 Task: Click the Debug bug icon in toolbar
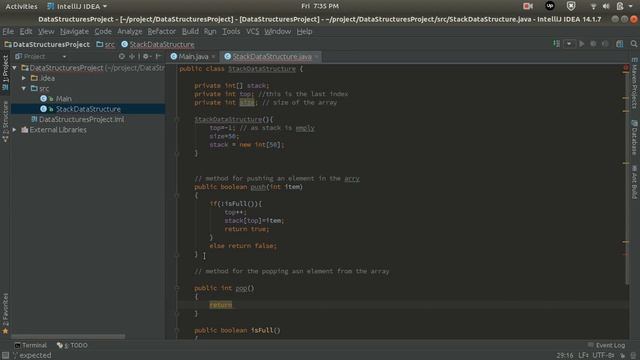click(x=593, y=44)
